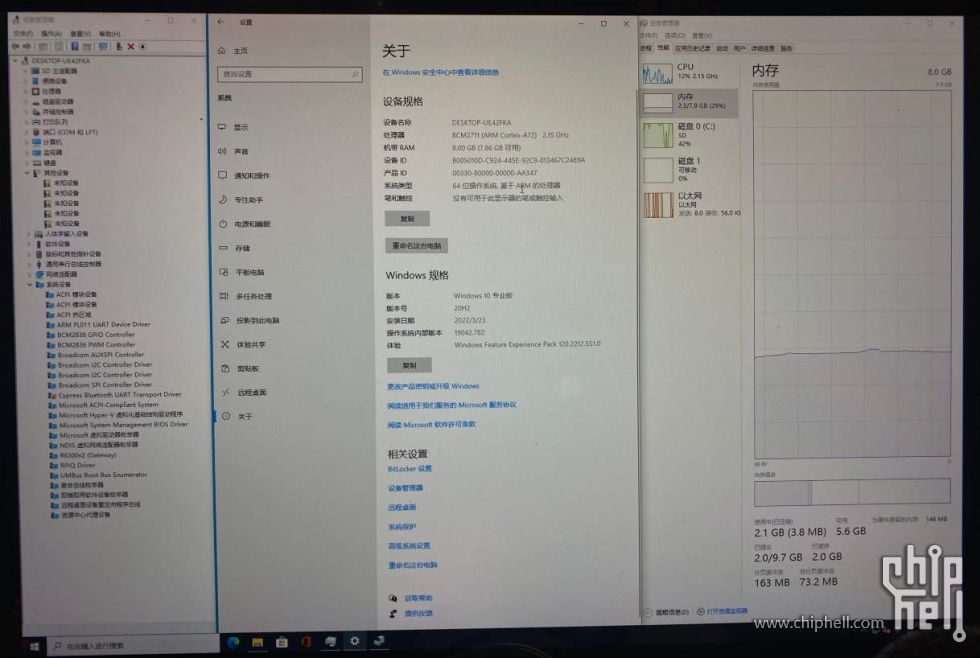Image resolution: width=980 pixels, height=658 pixels.
Task: Switch to 应用历史记录 tab in Task Manager
Action: point(692,48)
